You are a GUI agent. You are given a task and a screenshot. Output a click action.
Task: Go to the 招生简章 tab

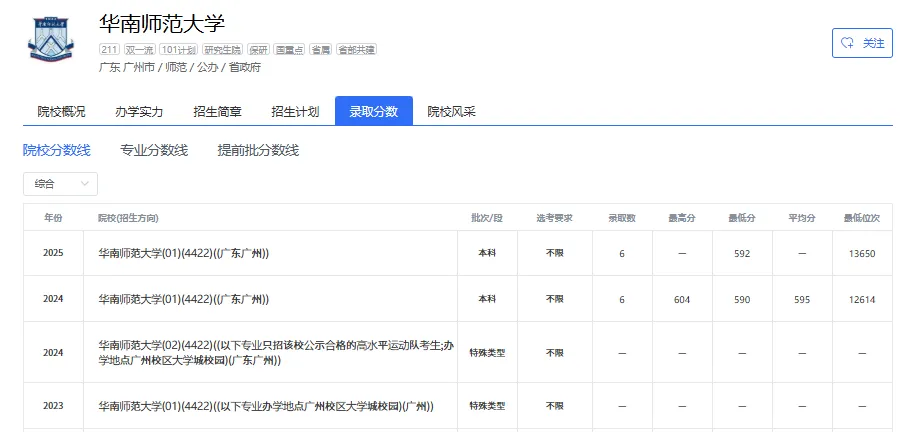(217, 112)
